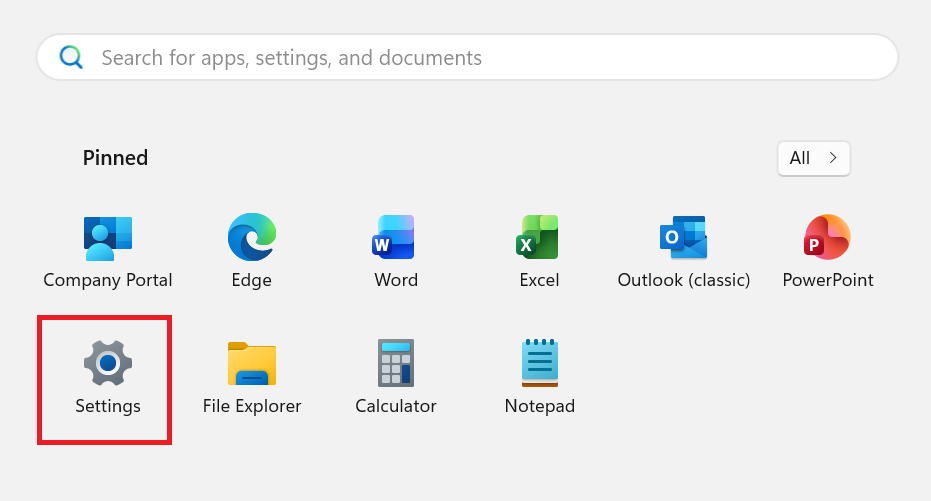Open the File Explorer folder icon
Image resolution: width=931 pixels, height=501 pixels.
(x=252, y=363)
